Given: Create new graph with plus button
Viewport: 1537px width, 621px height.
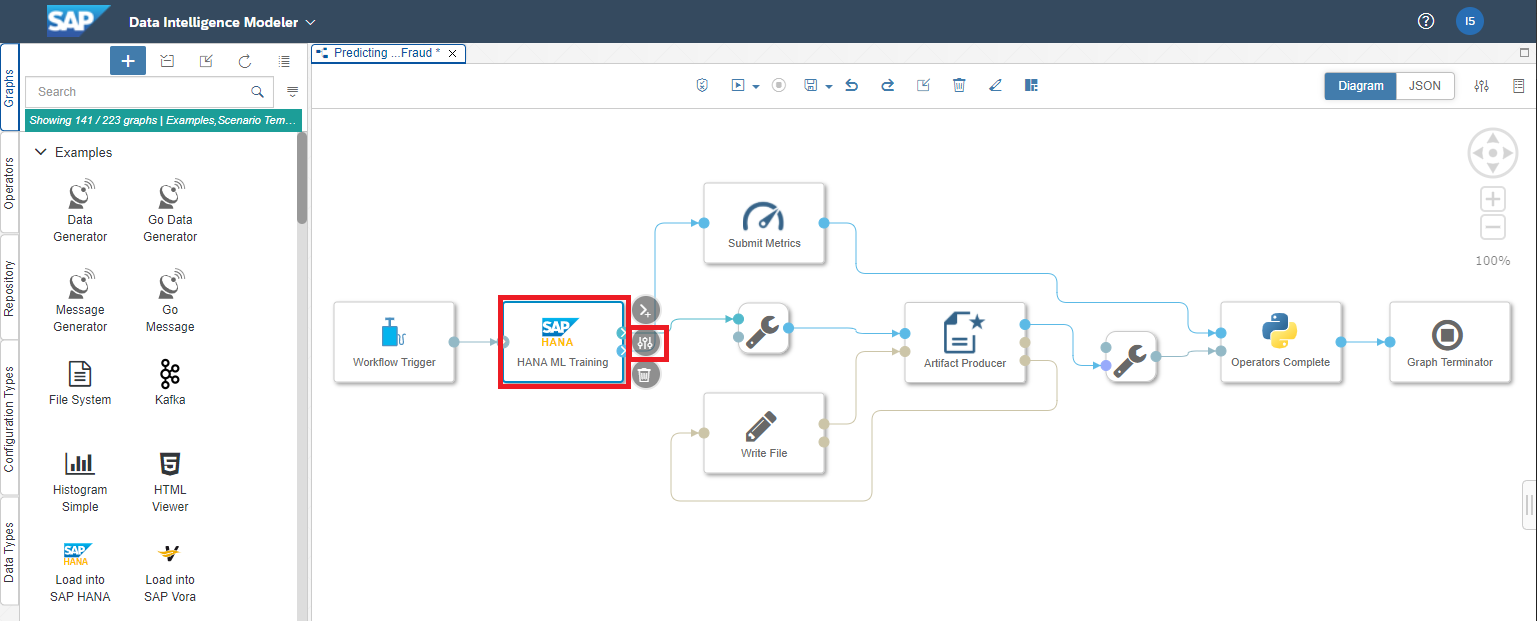Looking at the screenshot, I should pos(128,61).
